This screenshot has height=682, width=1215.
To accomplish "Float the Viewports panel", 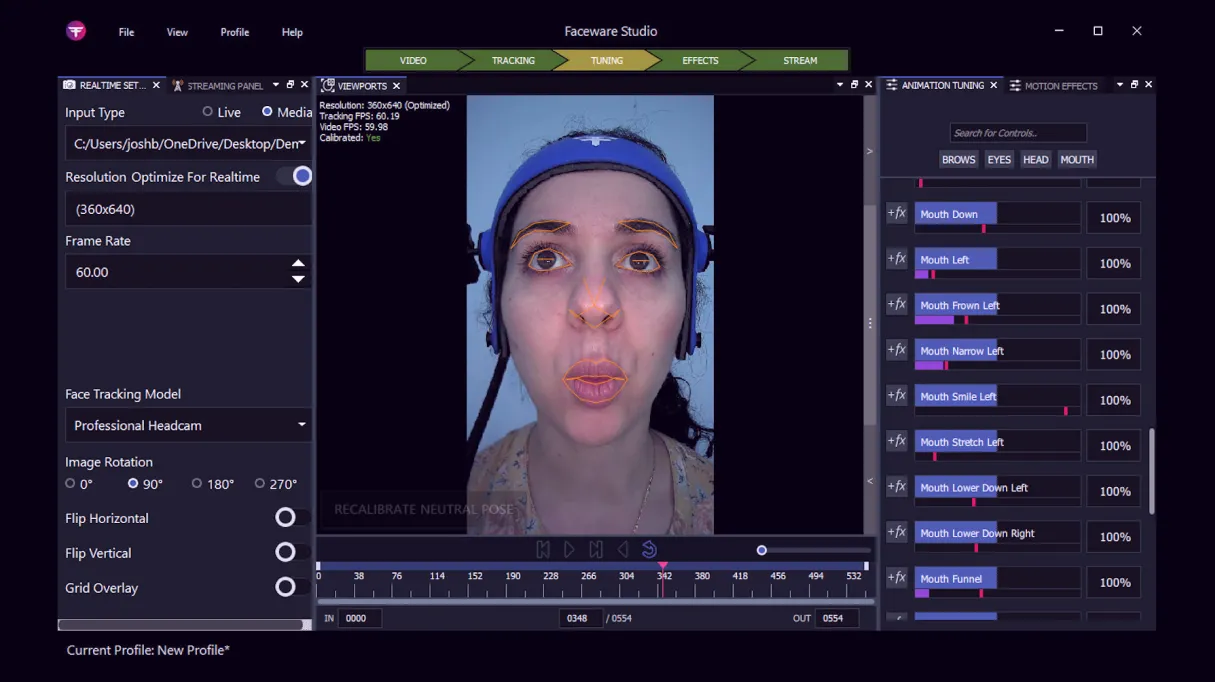I will 854,85.
